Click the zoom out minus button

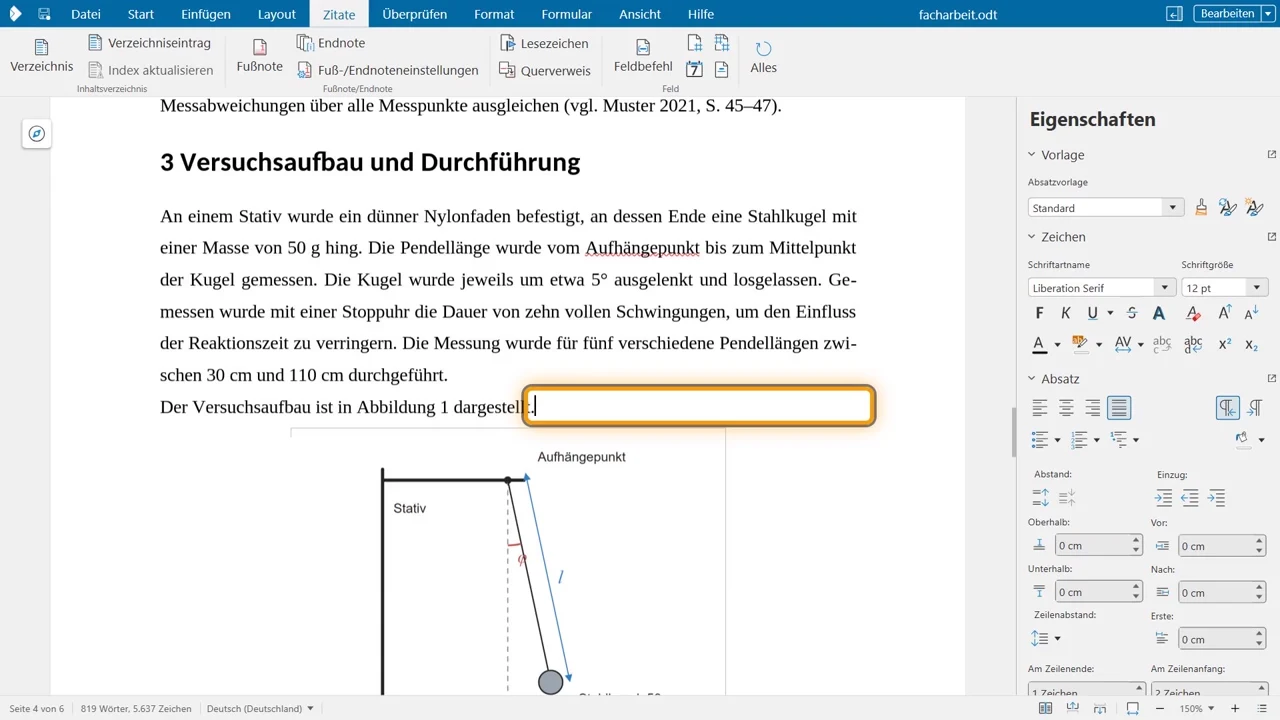pyautogui.click(x=1160, y=708)
